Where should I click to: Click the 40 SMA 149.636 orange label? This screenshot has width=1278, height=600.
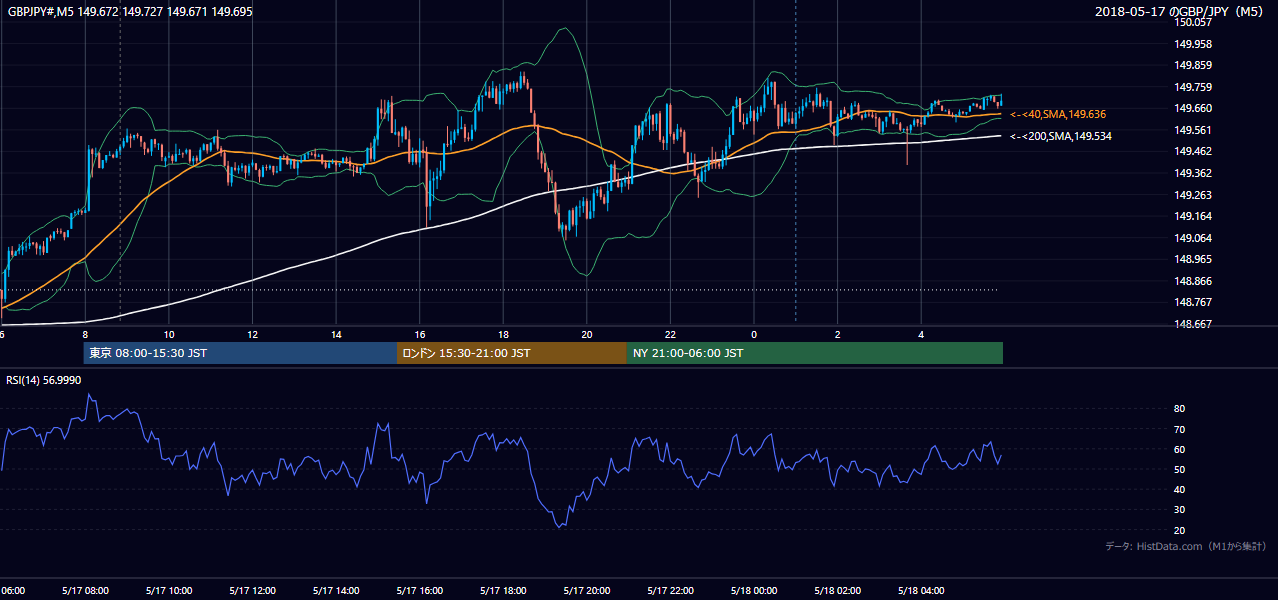(x=1058, y=115)
